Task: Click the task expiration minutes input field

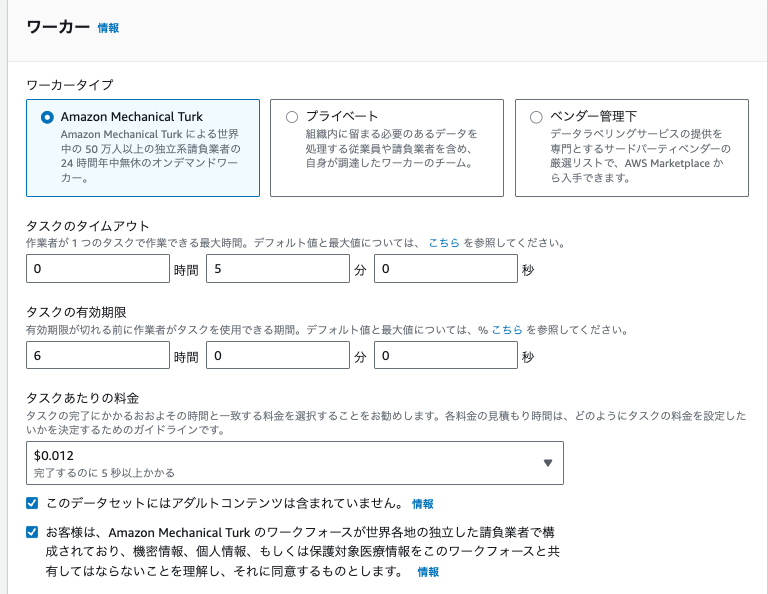Action: click(x=278, y=355)
